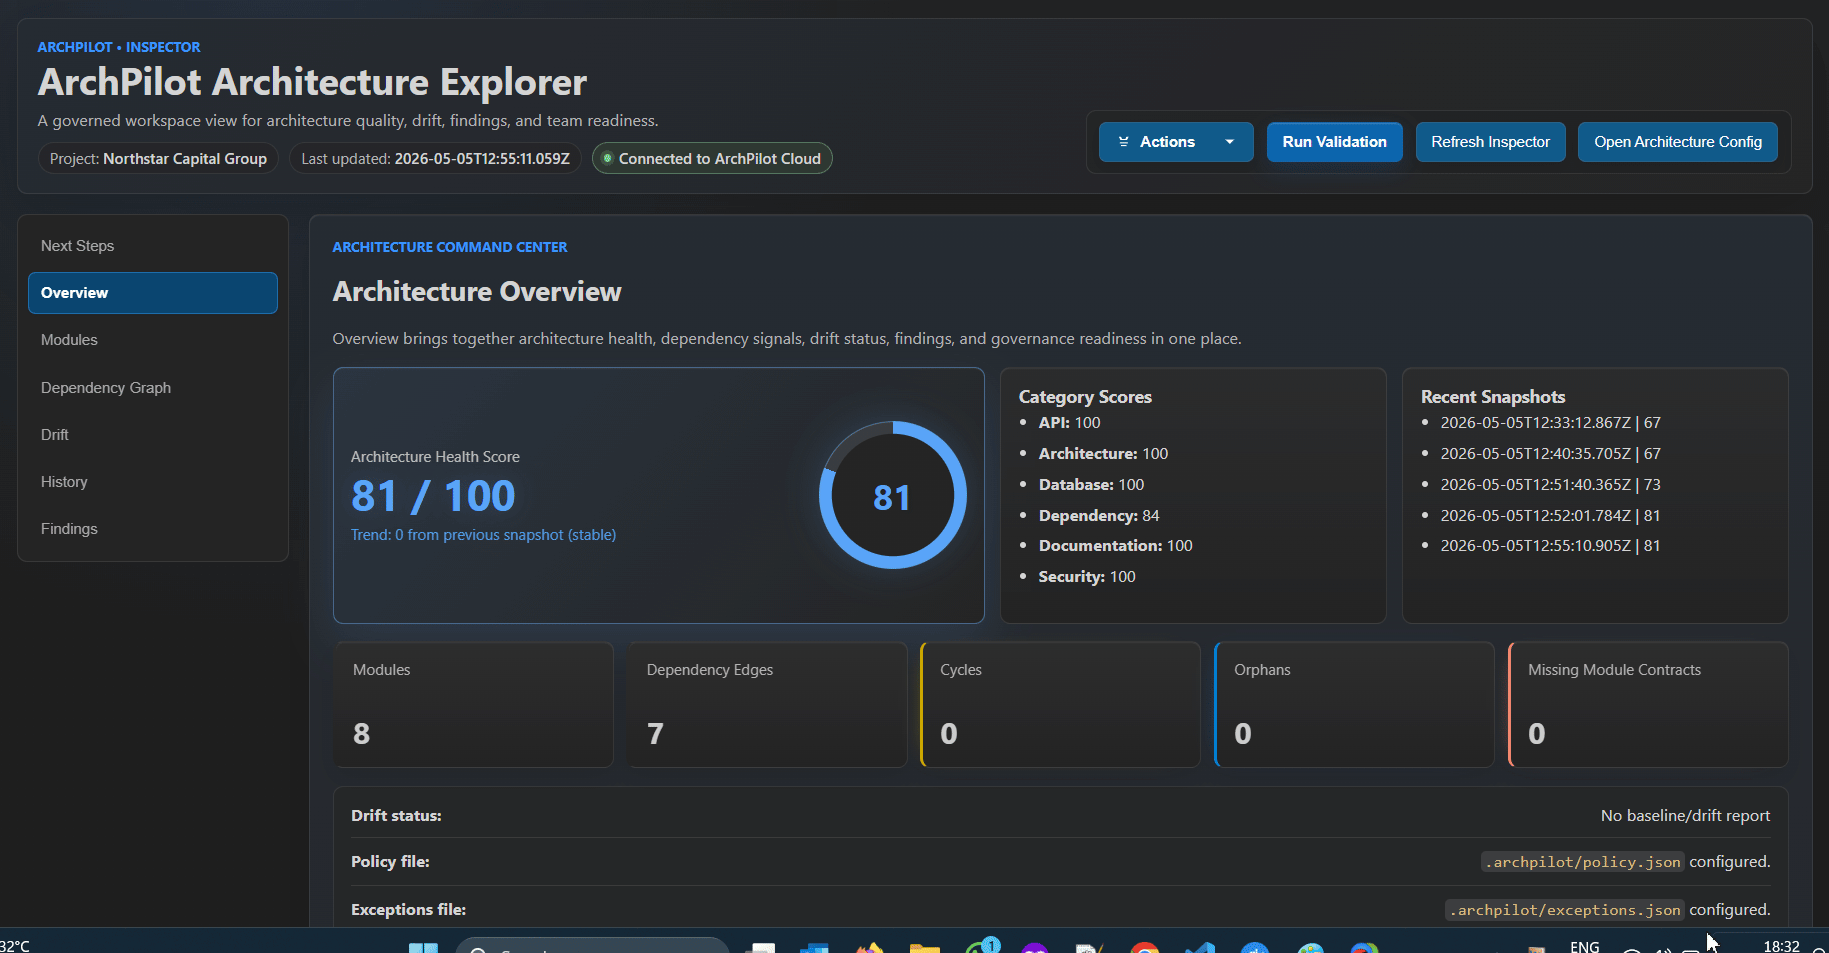Screen dimensions: 1829x953
Task: Click the Connected to ArchPilot Cloud badge
Action: tap(712, 158)
